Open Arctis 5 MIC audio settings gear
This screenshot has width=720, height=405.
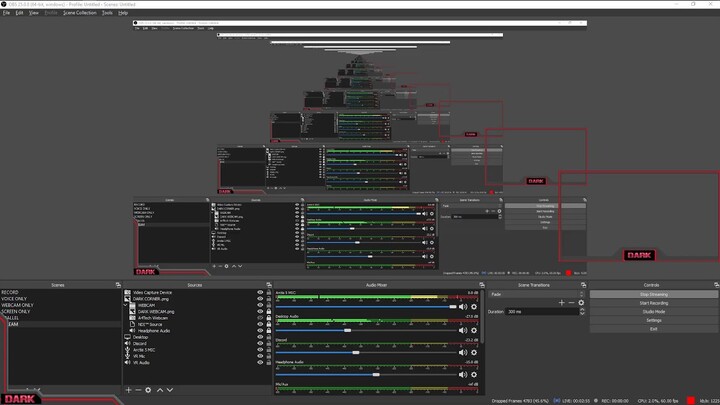coord(474,307)
